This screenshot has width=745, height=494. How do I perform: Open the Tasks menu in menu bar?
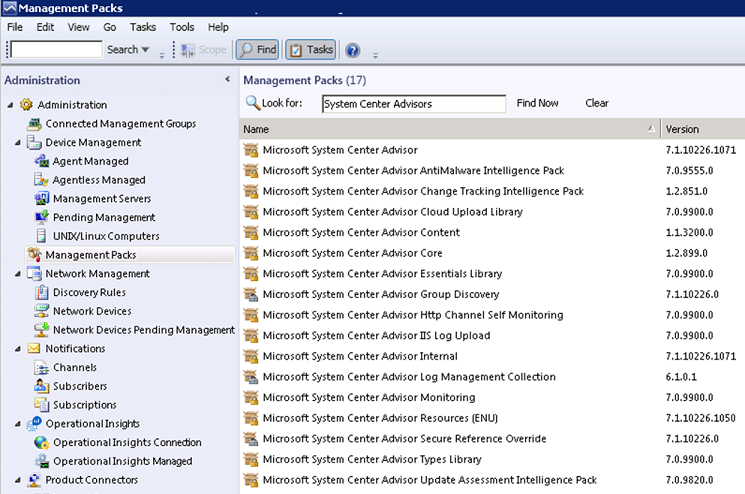(x=143, y=27)
